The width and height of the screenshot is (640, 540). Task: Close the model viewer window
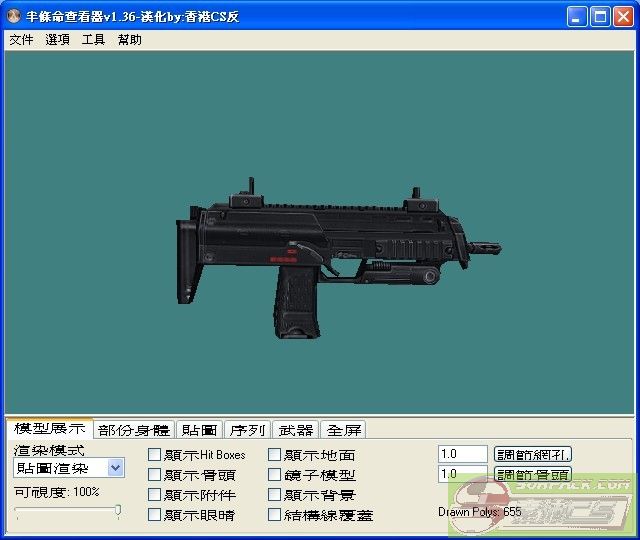(x=623, y=17)
